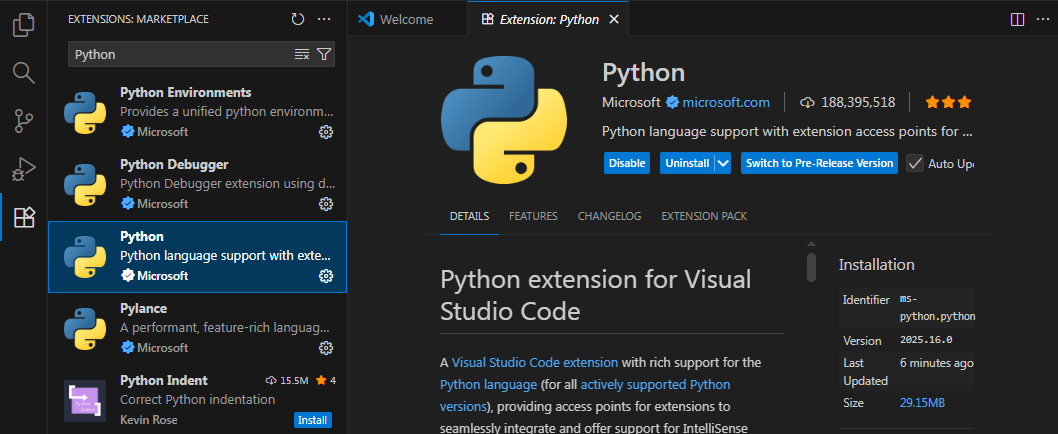Click the Disable button
Image resolution: width=1058 pixels, height=434 pixels.
(x=627, y=163)
